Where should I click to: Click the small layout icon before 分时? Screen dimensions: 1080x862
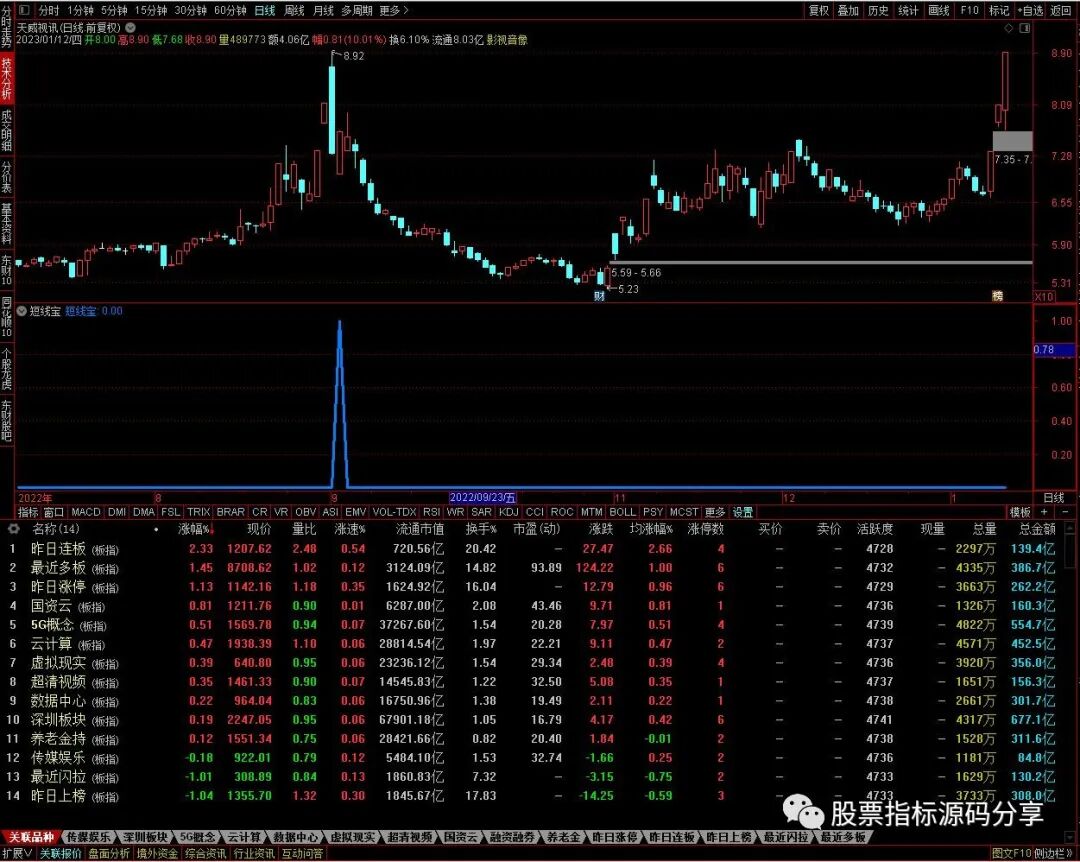(25, 10)
